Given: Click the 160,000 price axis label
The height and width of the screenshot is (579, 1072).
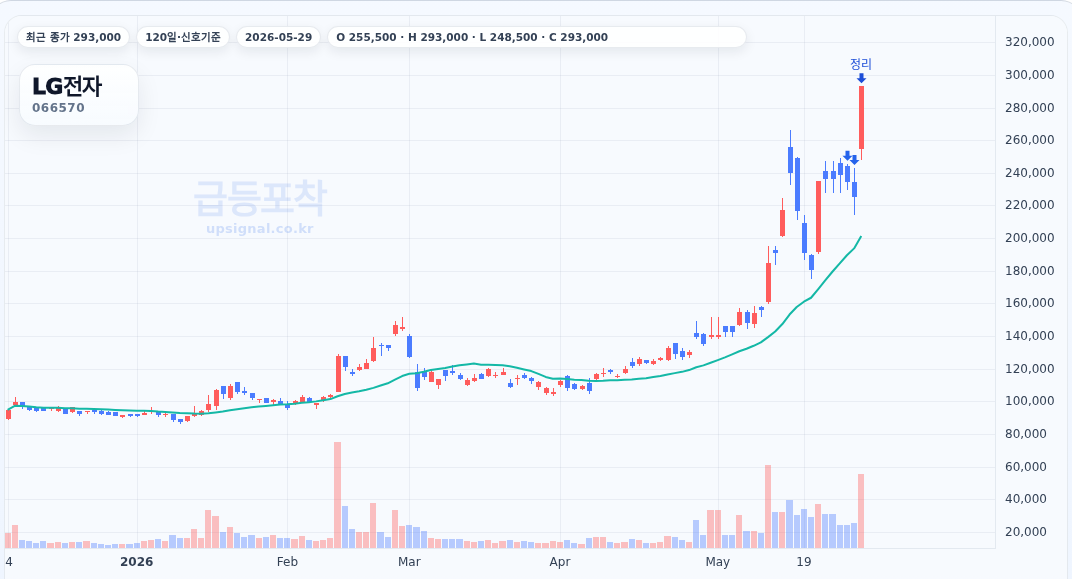Looking at the screenshot, I should pyautogui.click(x=1030, y=302).
